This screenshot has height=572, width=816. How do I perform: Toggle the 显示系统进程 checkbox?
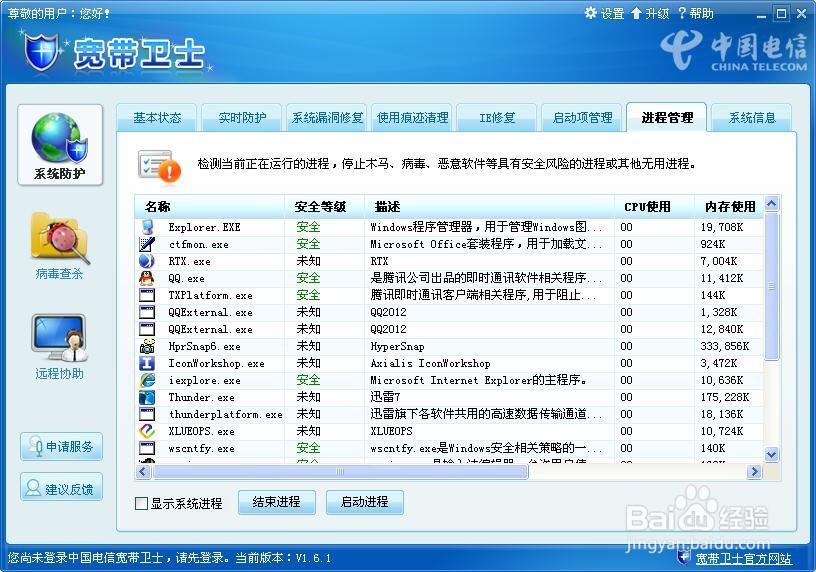tap(141, 503)
